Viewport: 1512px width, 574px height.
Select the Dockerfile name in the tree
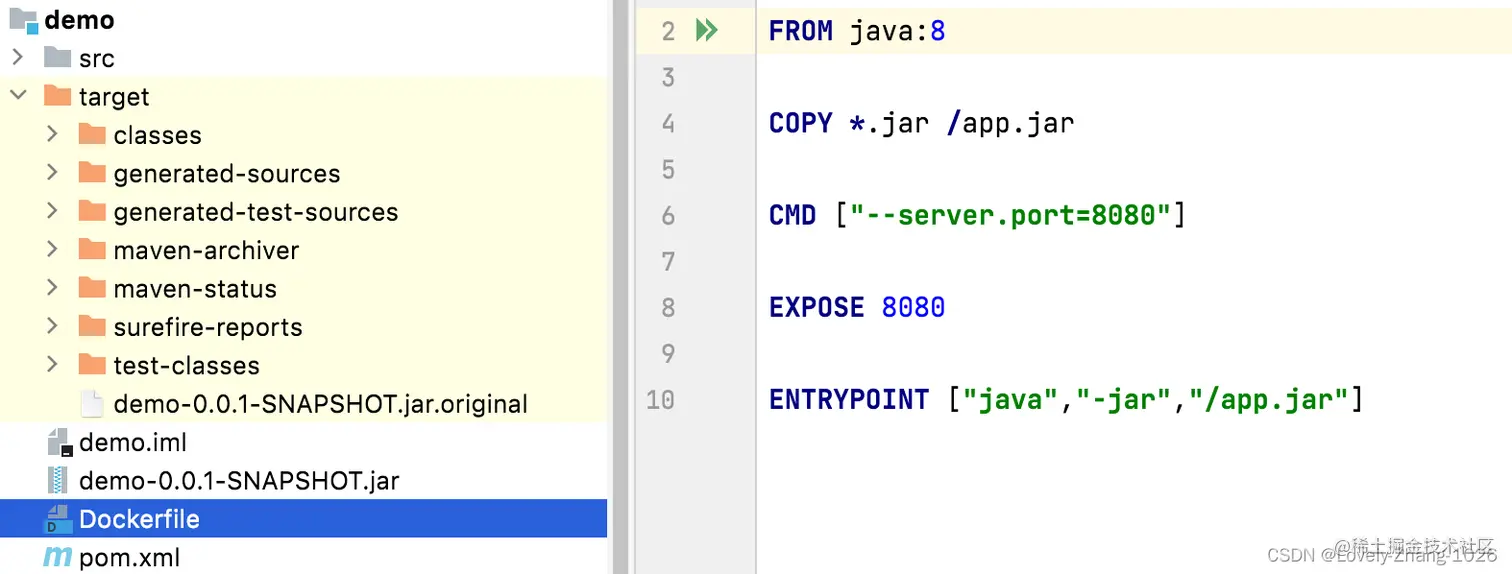click(x=139, y=519)
